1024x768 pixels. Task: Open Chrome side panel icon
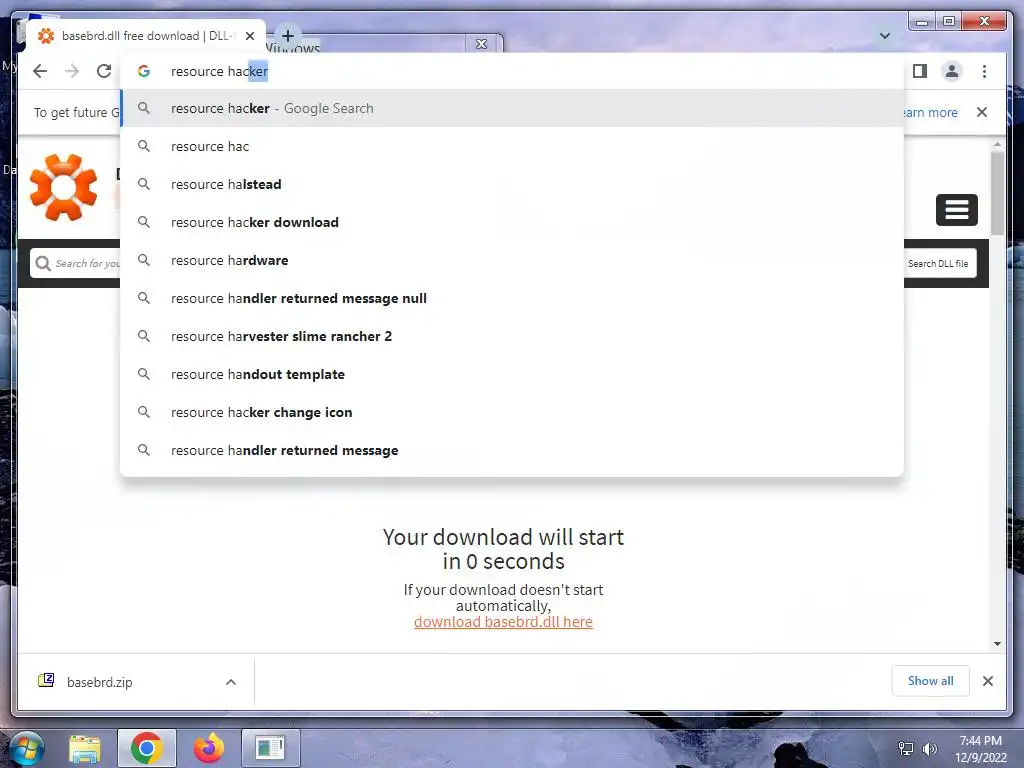(920, 71)
